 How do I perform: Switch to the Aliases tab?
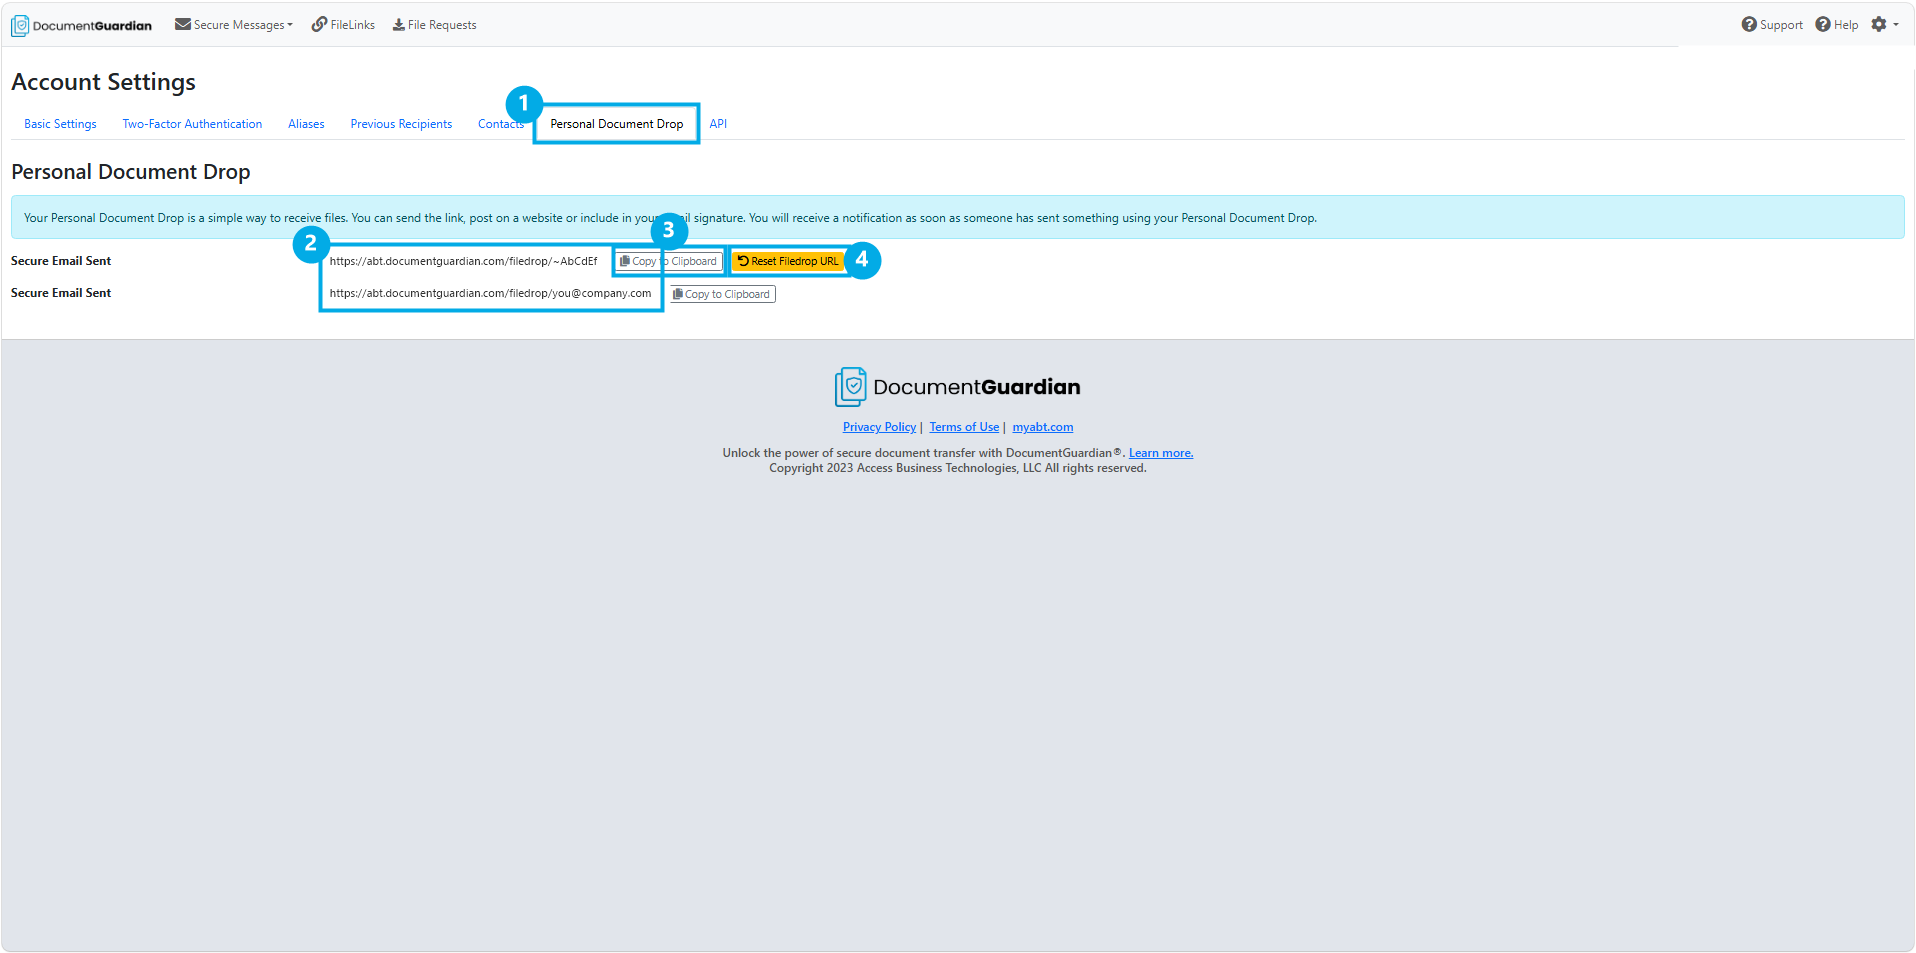pos(306,124)
